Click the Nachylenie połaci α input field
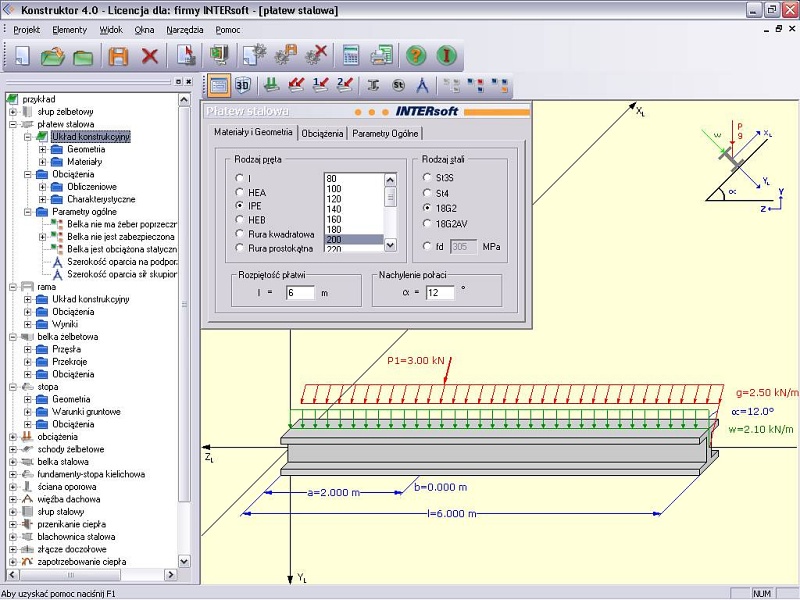This screenshot has width=800, height=600. coord(440,293)
